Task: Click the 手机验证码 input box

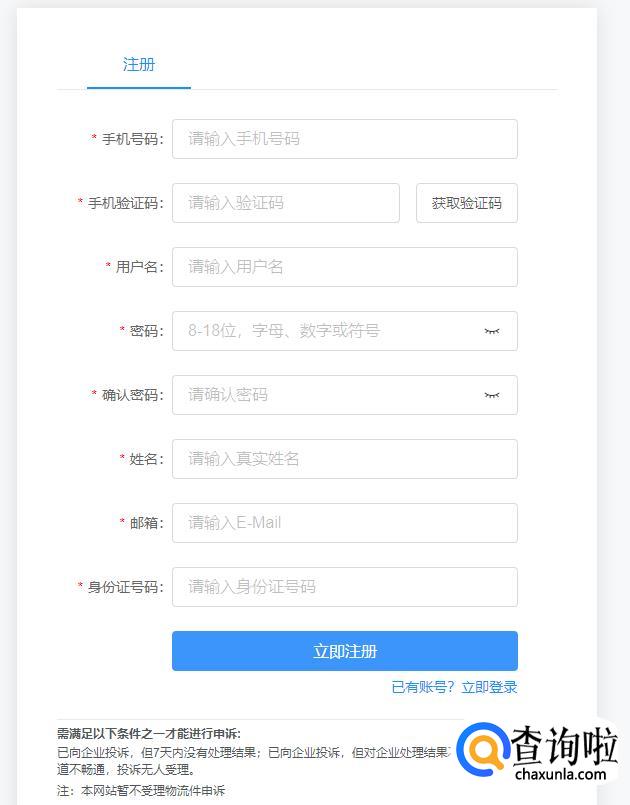Action: point(286,203)
